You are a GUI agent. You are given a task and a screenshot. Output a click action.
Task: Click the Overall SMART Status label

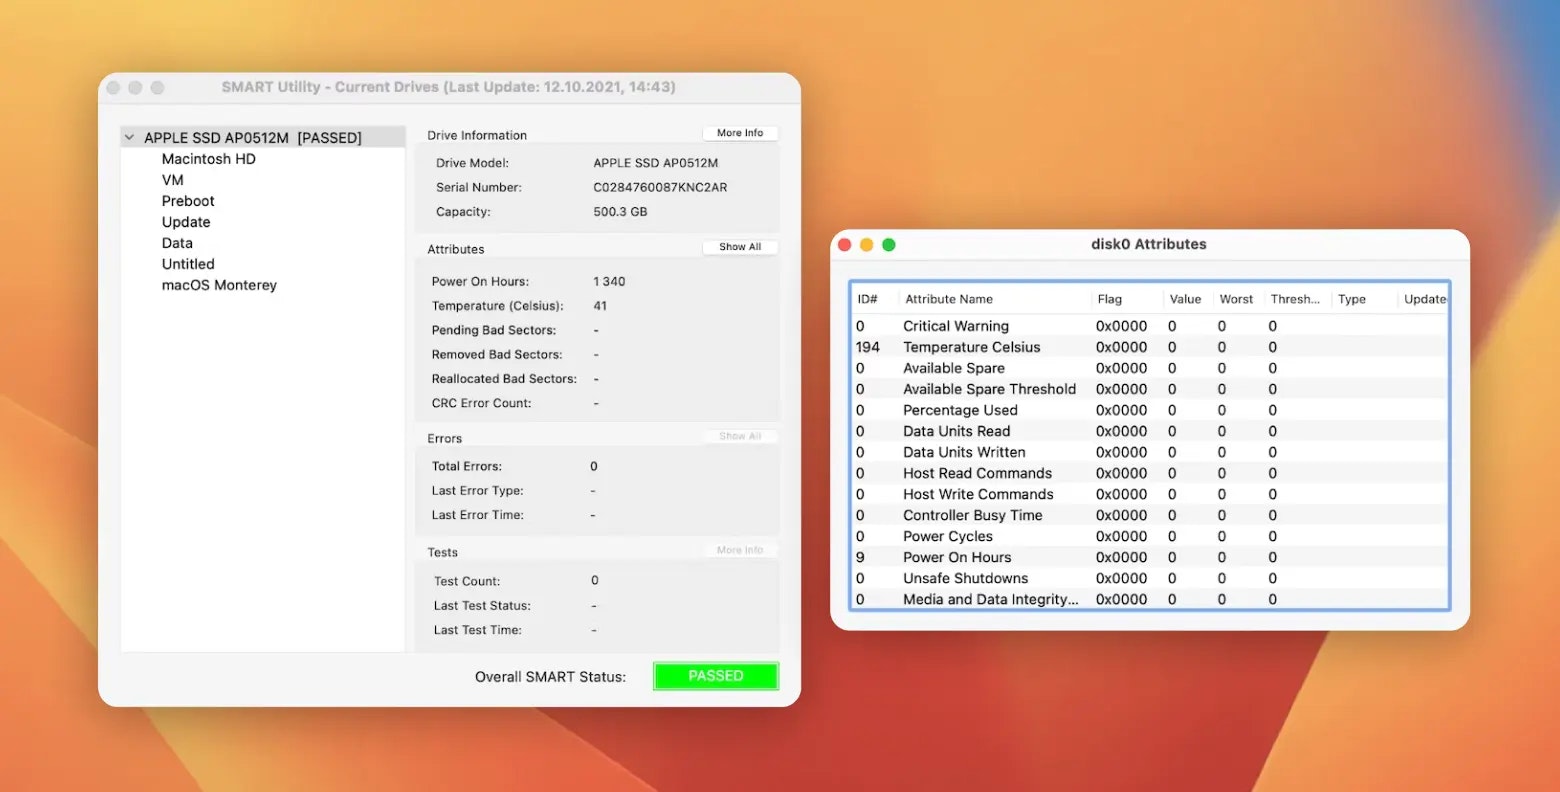click(550, 677)
